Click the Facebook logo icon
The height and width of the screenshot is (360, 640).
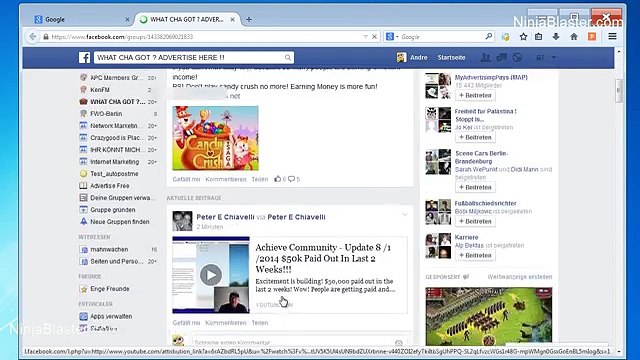point(84,58)
